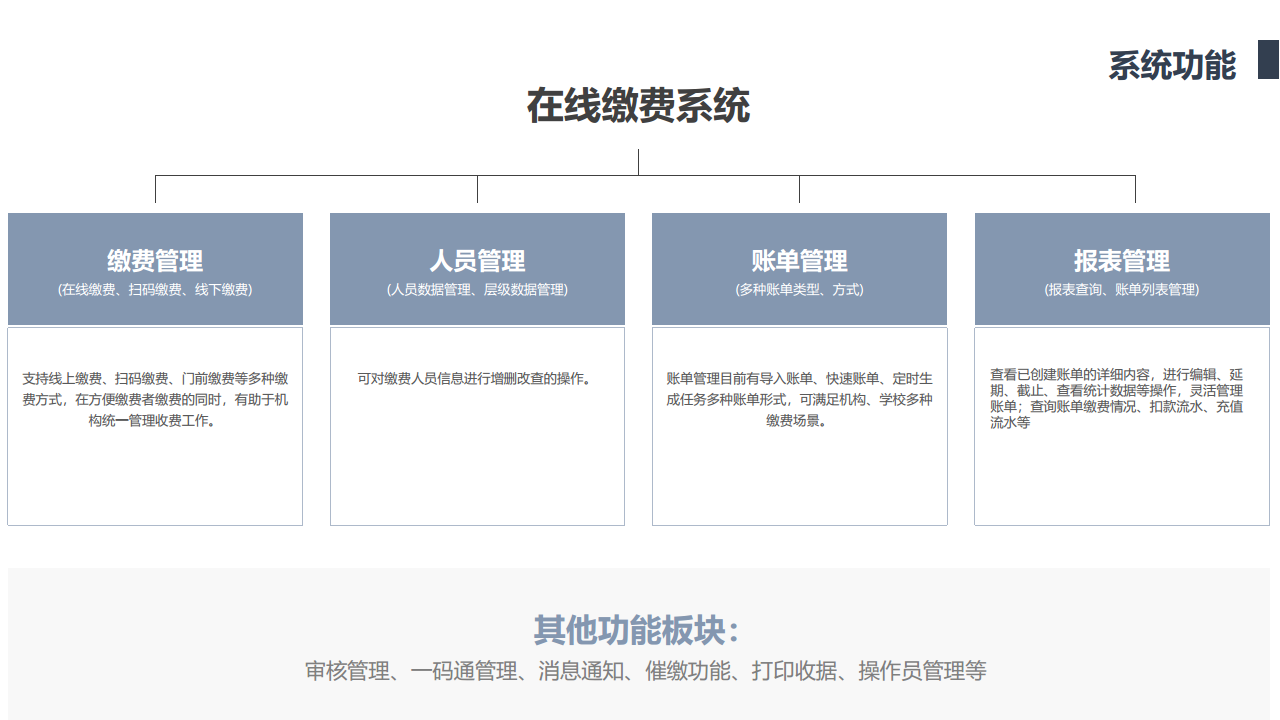Click the 其他功能板块 heading
This screenshot has width=1280, height=720.
(638, 631)
